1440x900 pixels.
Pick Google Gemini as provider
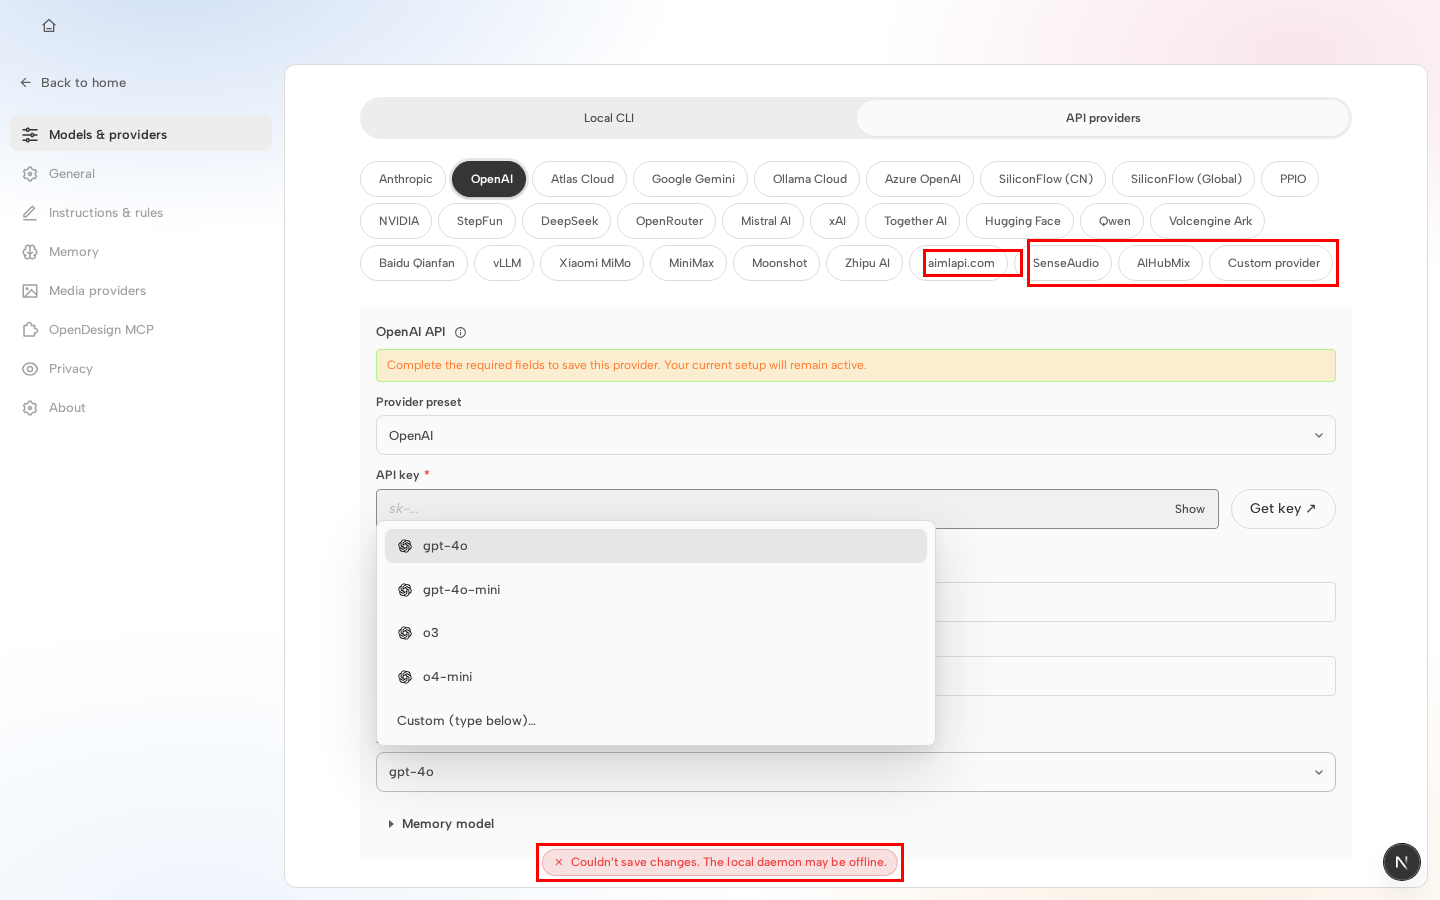[x=691, y=179]
